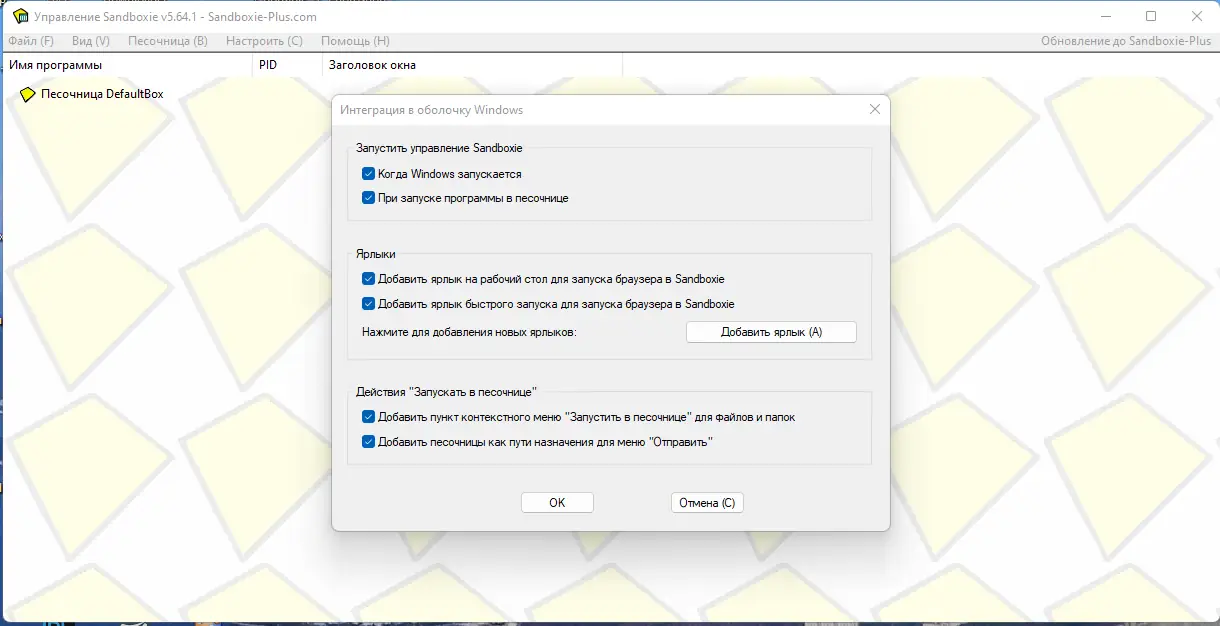Image resolution: width=1220 pixels, height=626 pixels.
Task: Uncheck context menu "Запустить в песочнице" option
Action: coord(369,416)
